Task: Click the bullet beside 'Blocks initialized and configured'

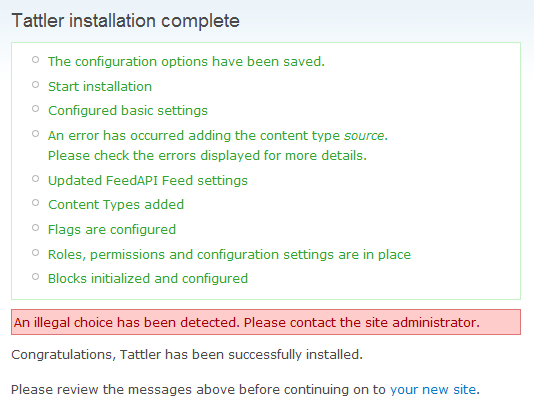Action: [35, 276]
